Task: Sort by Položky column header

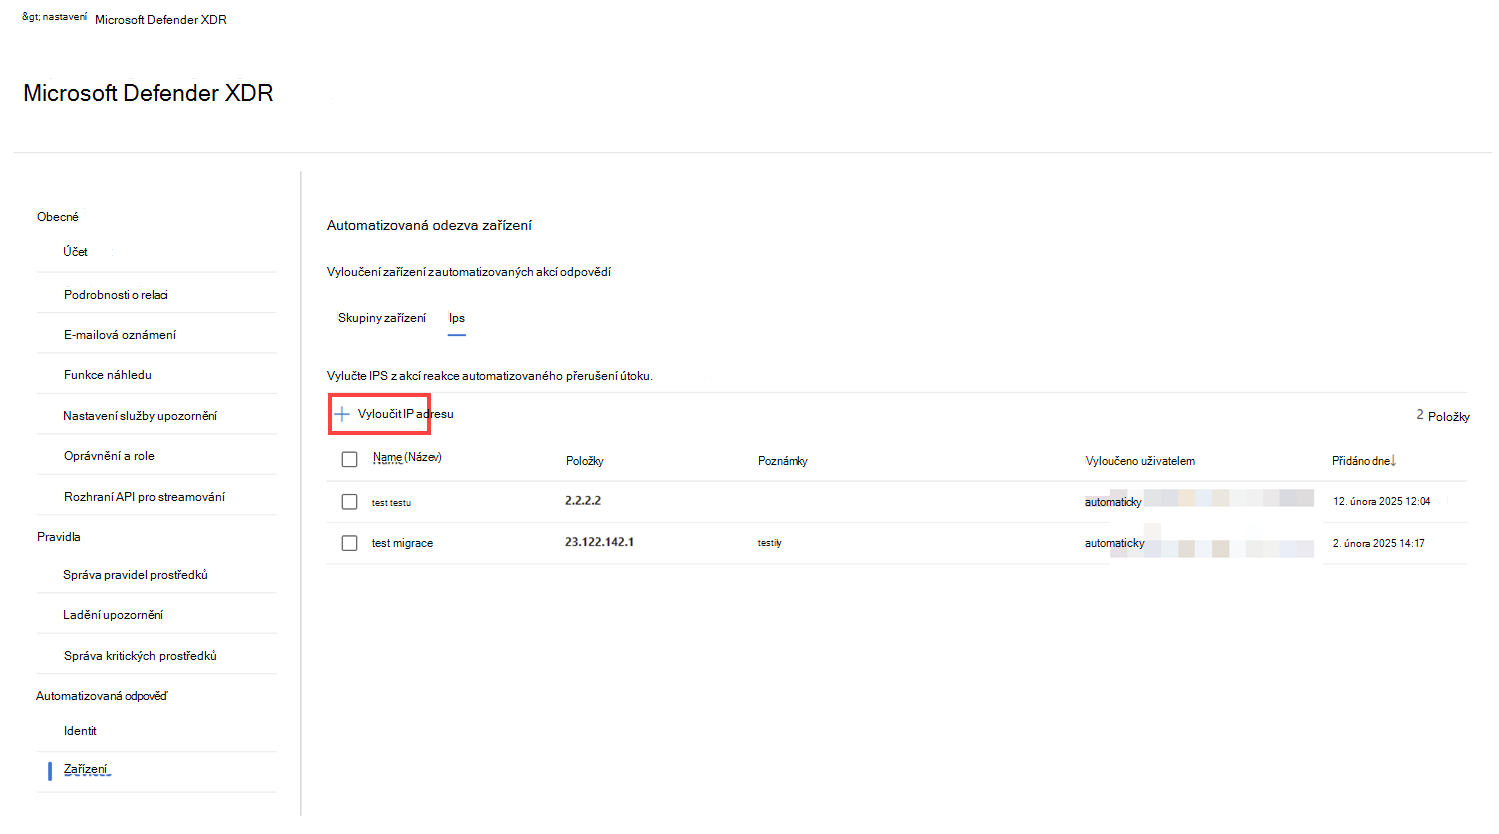Action: pyautogui.click(x=585, y=461)
